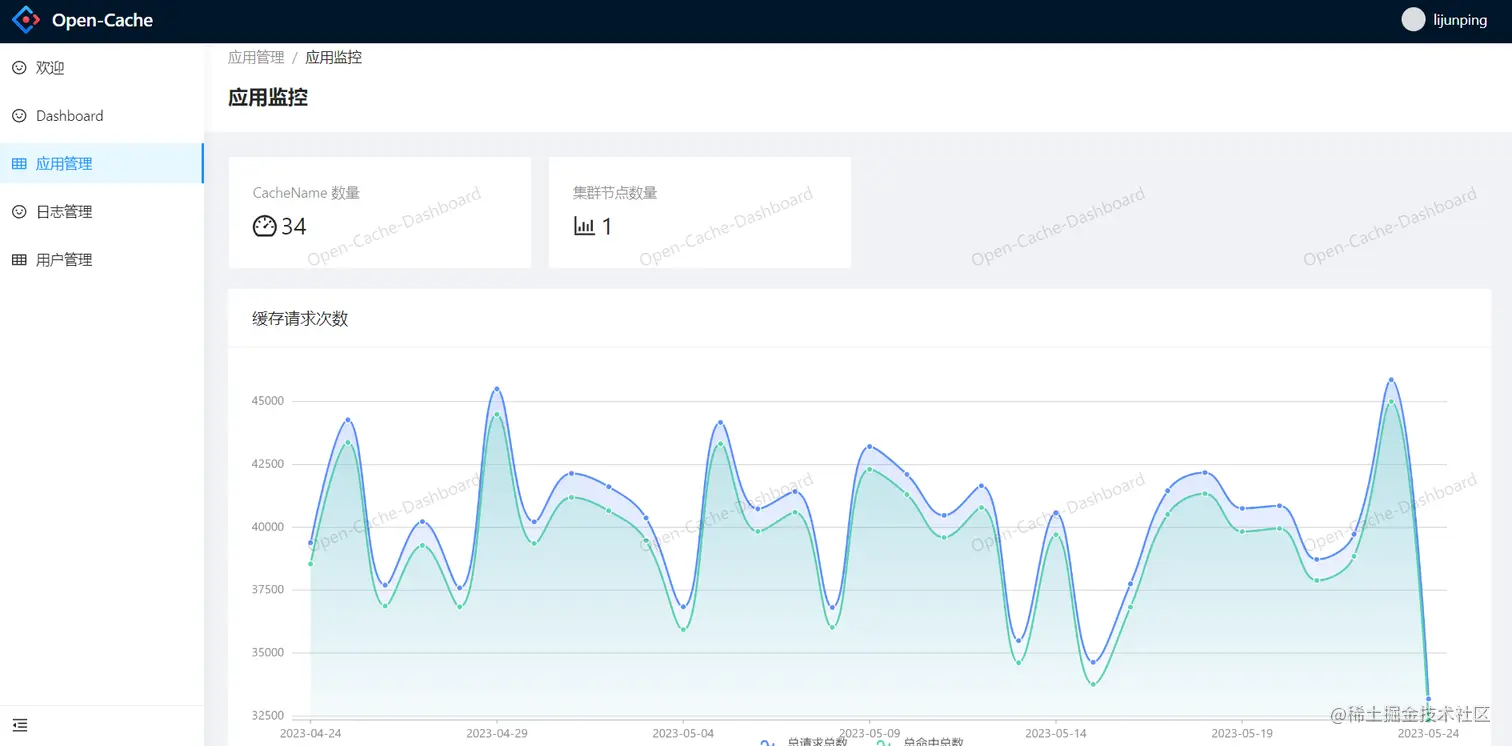Click the bar chart icon in 集群节点数量 card
The height and width of the screenshot is (746, 1512).
(584, 226)
